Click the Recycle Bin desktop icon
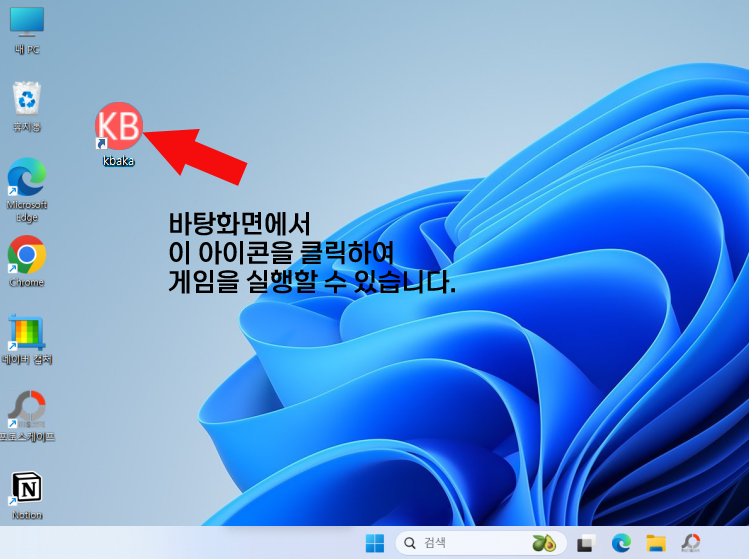Screen dimensions: 749x559 (27, 100)
